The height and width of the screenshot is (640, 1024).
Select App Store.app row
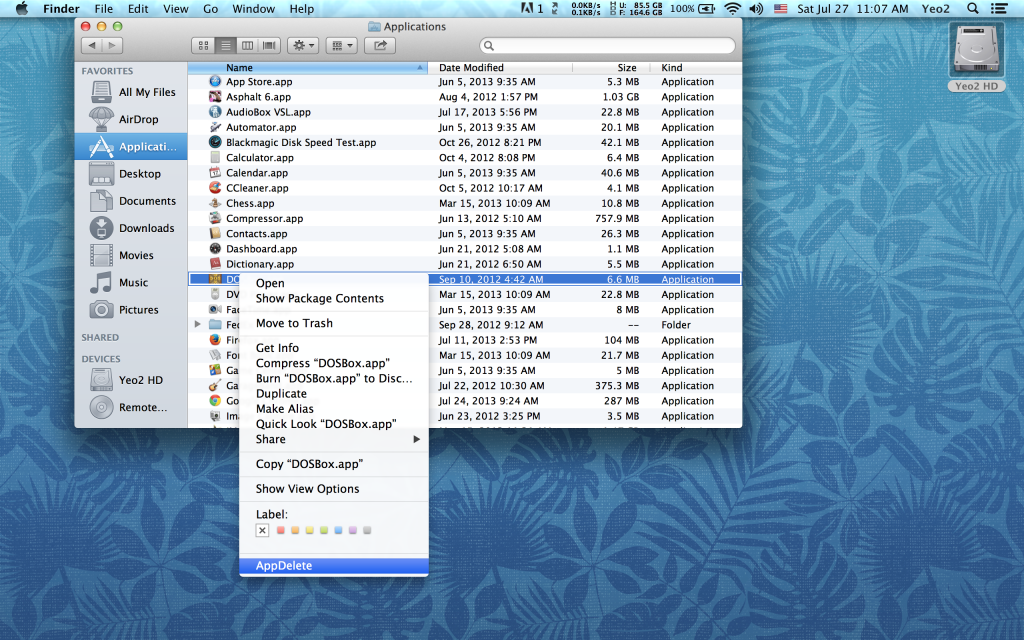[465, 82]
